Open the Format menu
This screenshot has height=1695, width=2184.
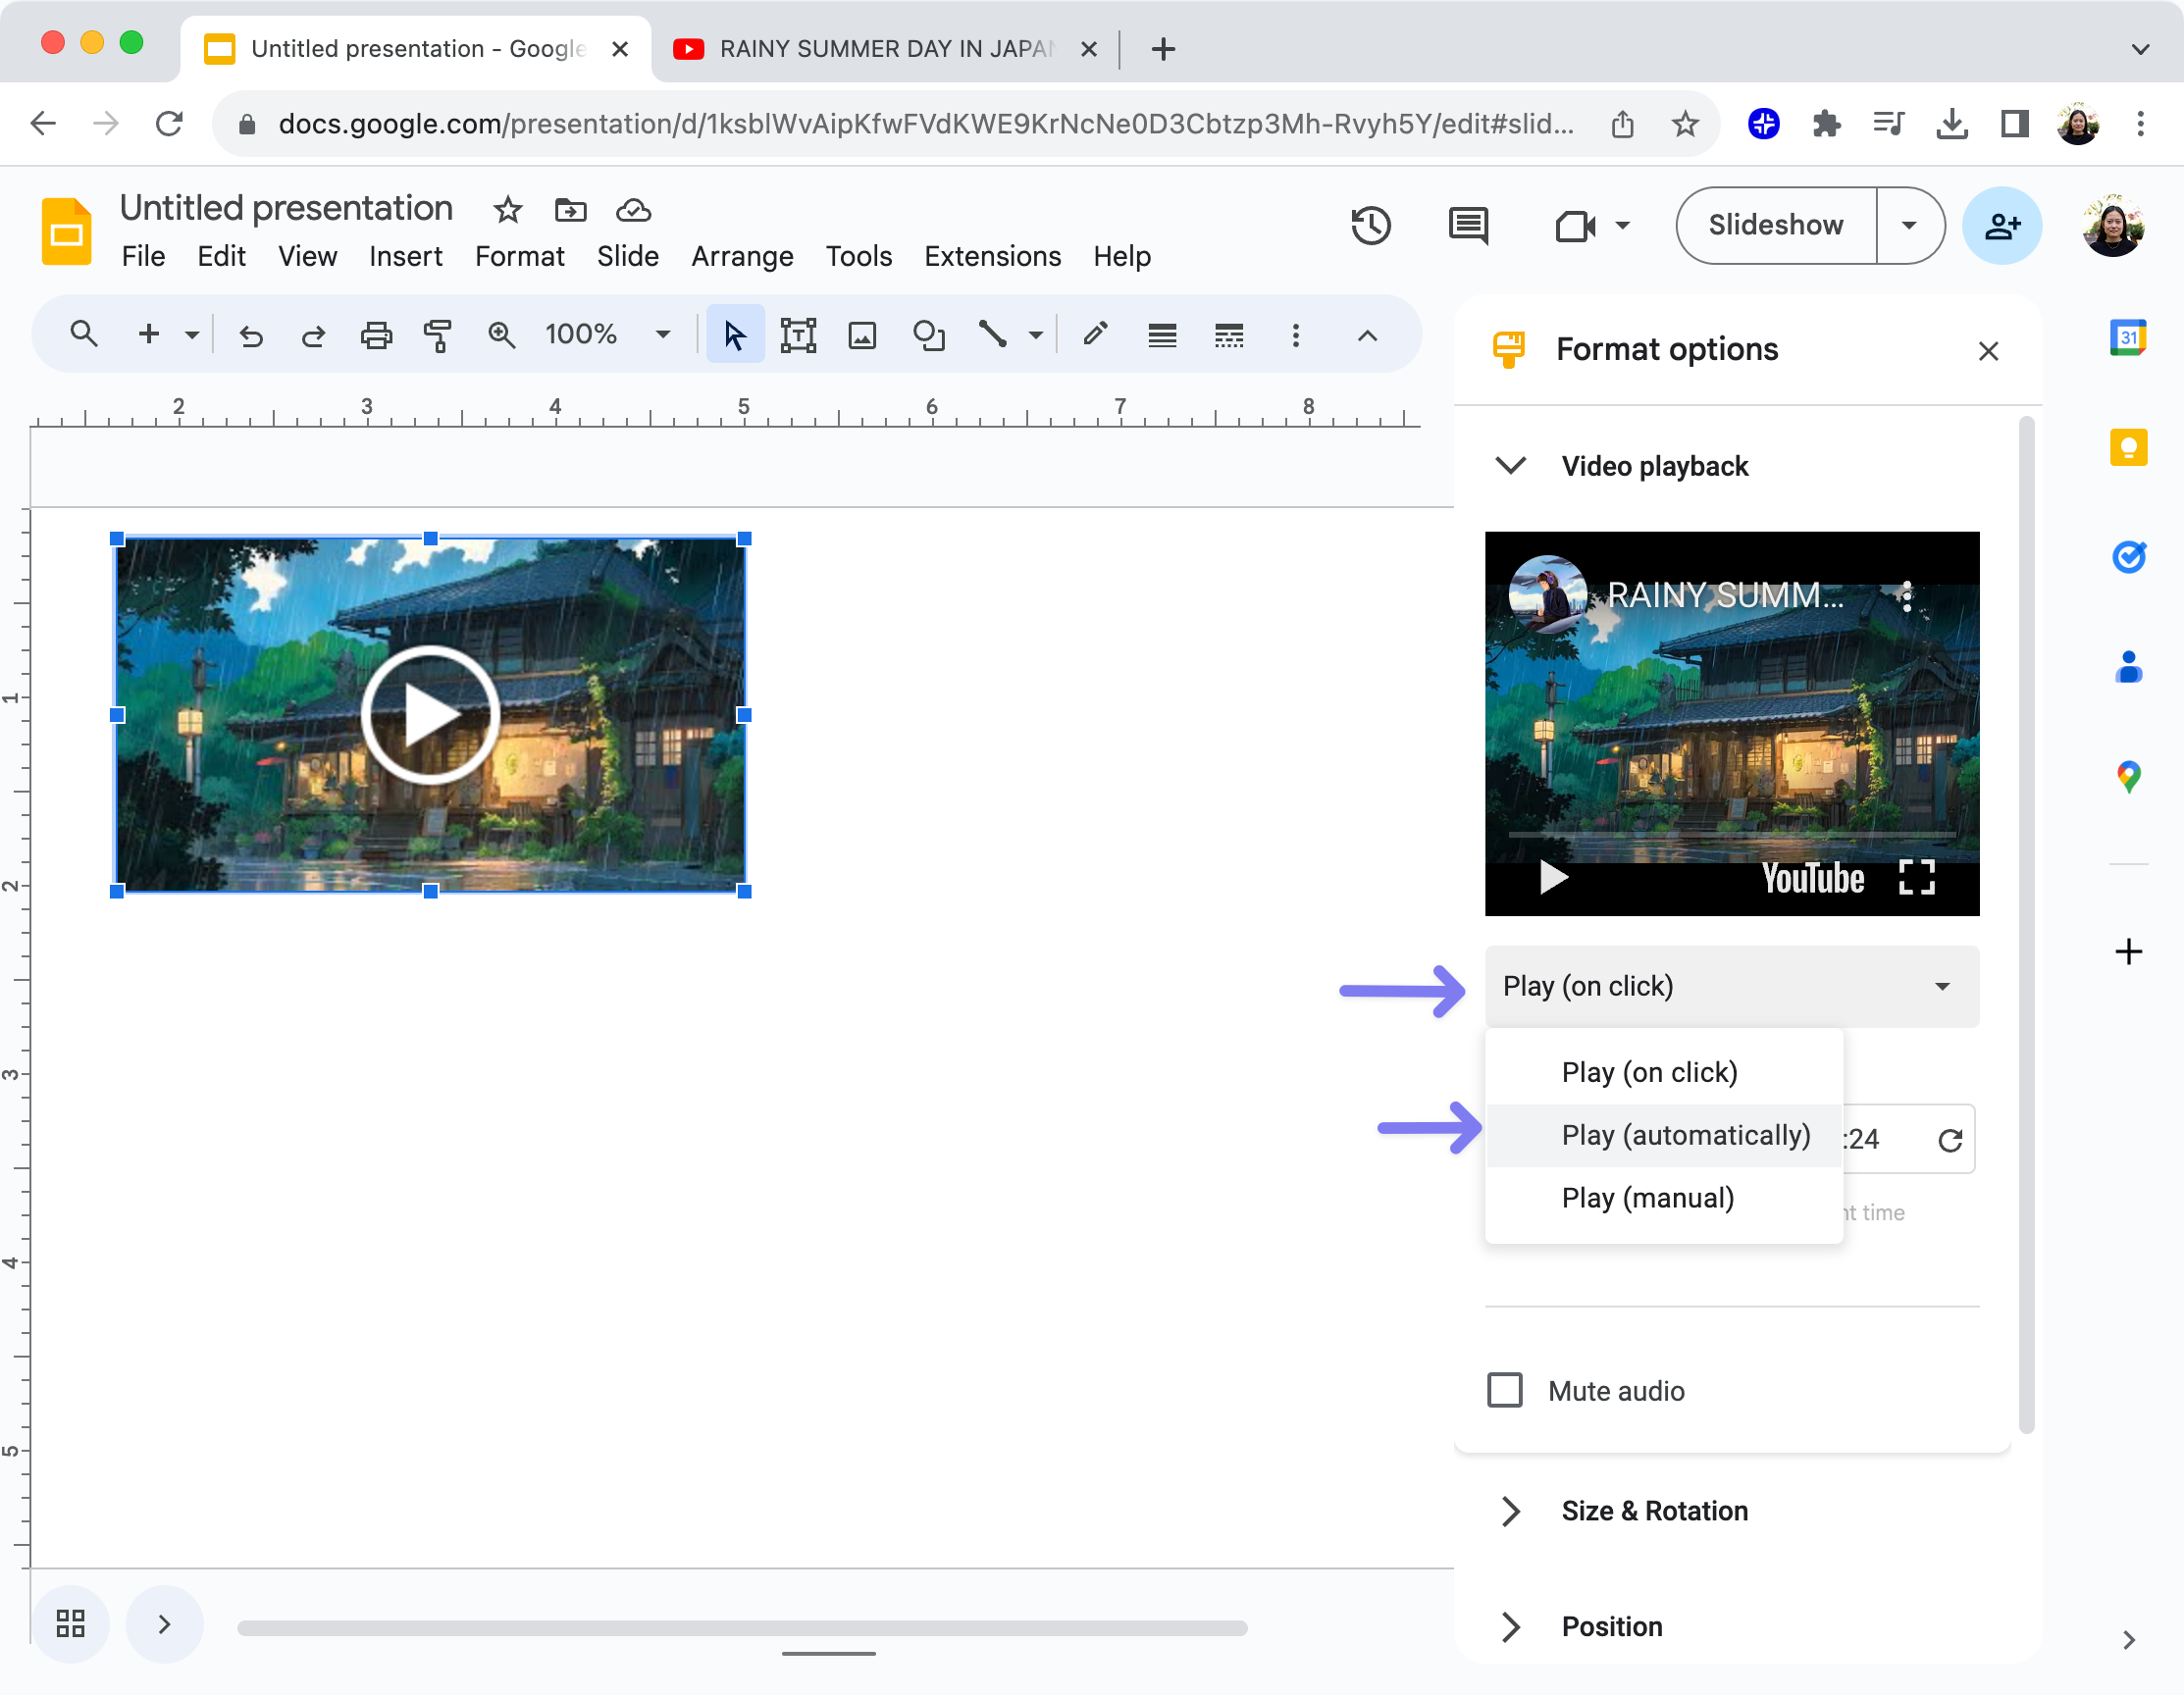tap(519, 256)
